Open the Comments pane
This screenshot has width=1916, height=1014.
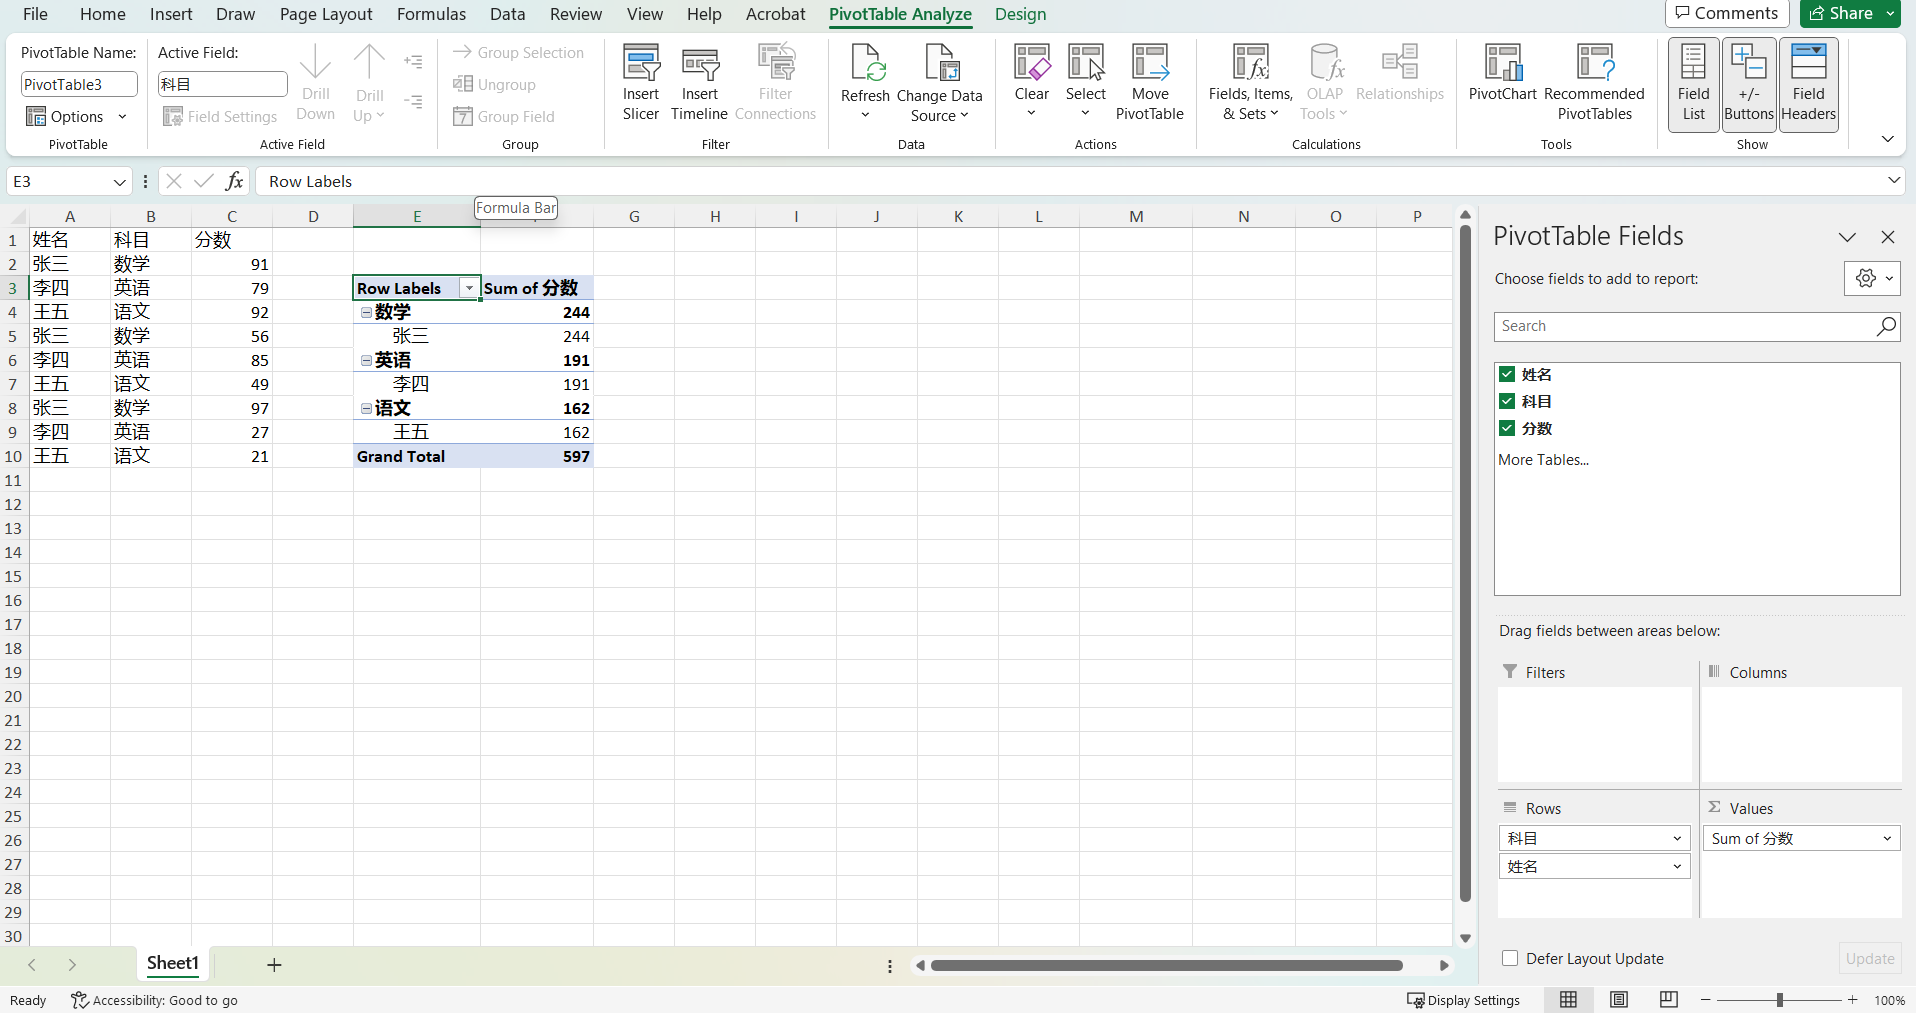(x=1727, y=13)
